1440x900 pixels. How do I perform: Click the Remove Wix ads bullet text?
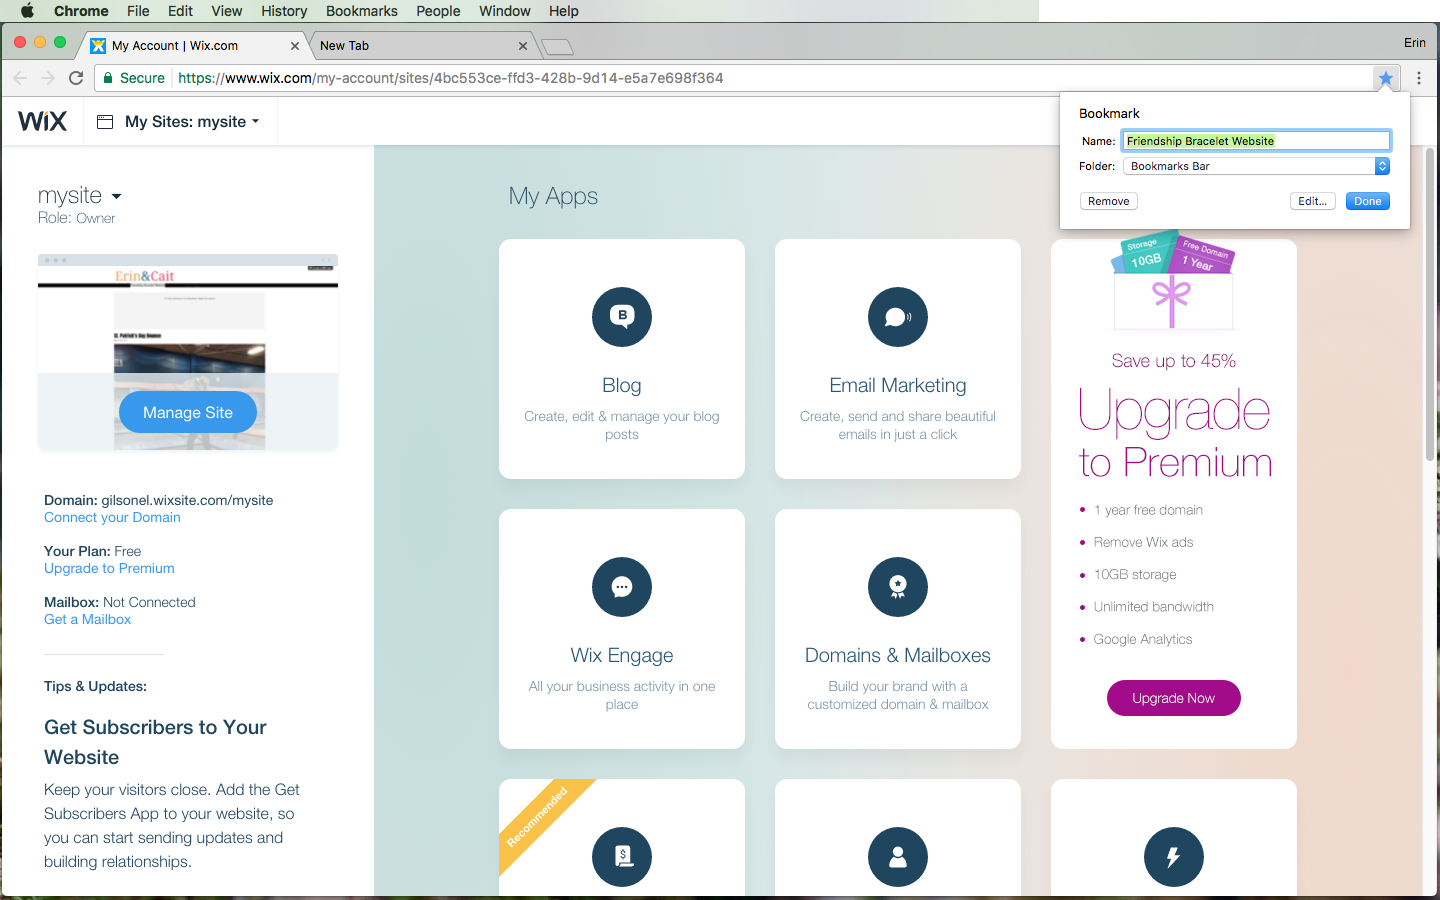1143,542
